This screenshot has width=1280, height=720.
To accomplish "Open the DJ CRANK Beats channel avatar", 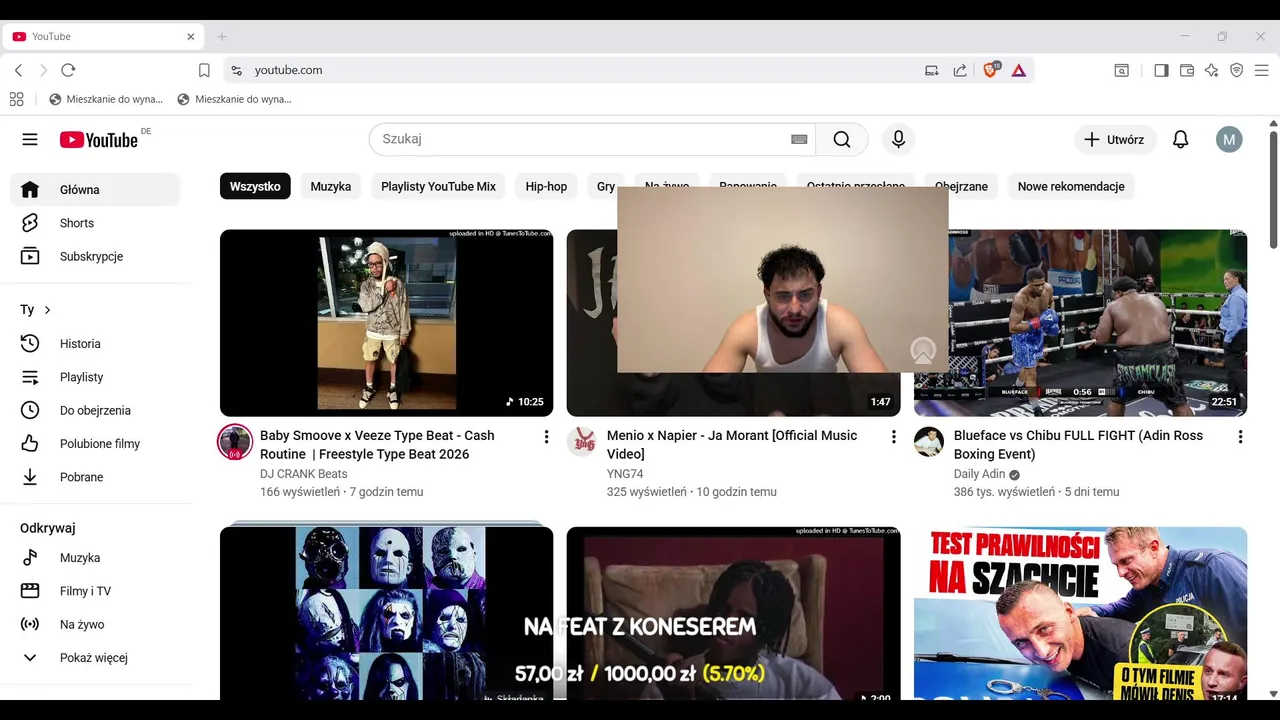I will point(235,442).
